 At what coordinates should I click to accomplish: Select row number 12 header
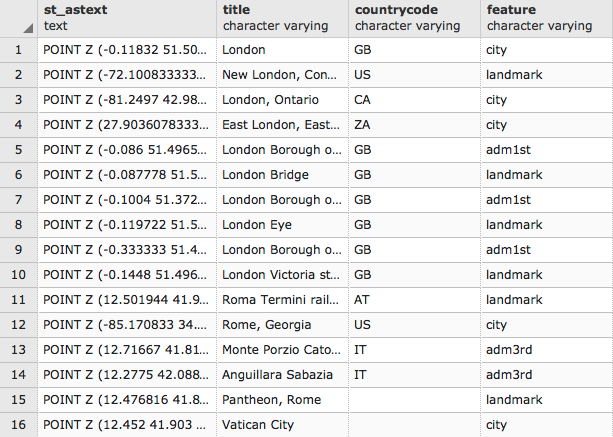coord(18,324)
